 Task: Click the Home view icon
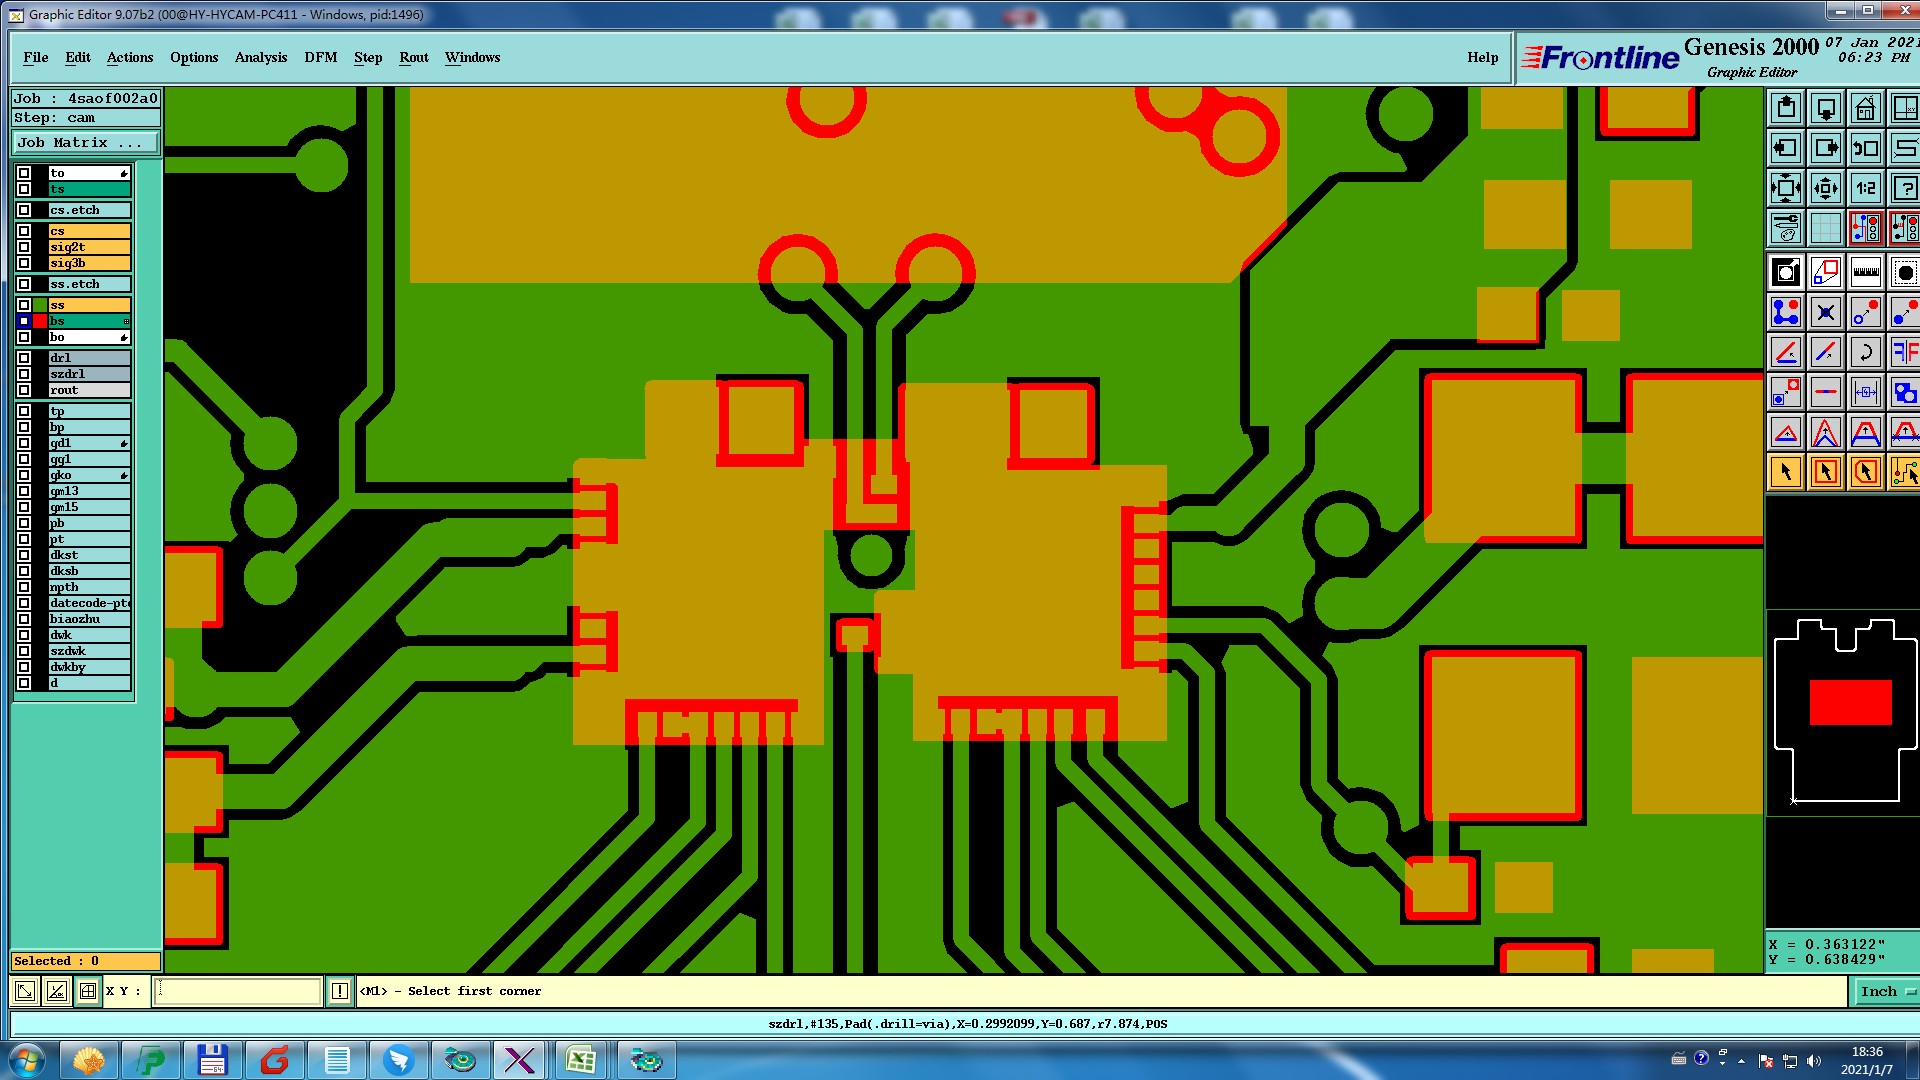click(x=1865, y=108)
